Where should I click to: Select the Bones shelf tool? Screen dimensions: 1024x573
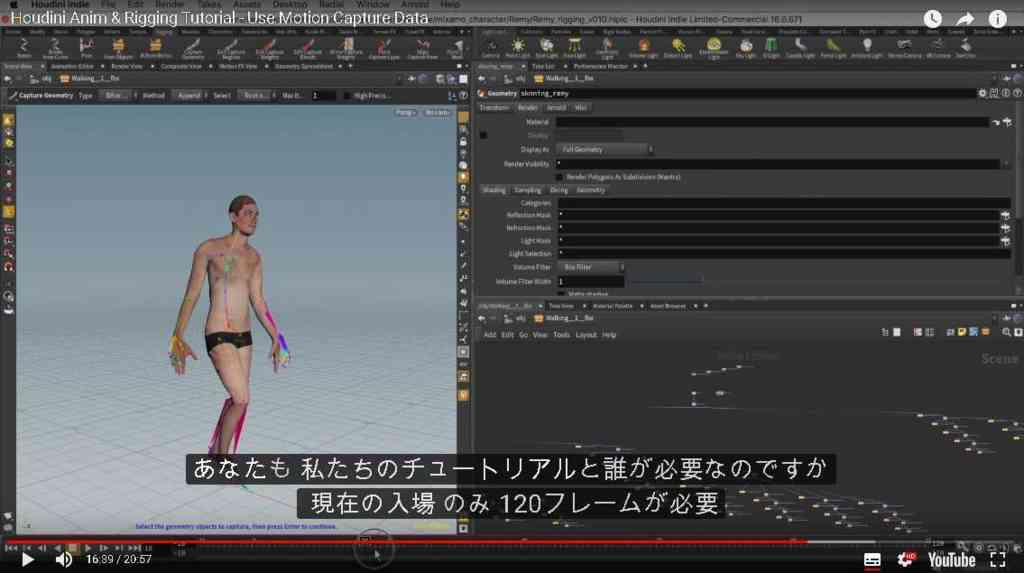pyautogui.click(x=24, y=47)
